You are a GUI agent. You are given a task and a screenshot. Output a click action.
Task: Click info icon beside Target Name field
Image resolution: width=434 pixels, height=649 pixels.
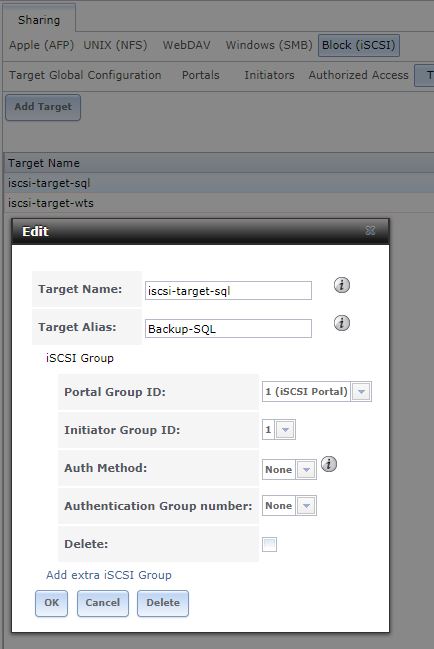tap(342, 285)
